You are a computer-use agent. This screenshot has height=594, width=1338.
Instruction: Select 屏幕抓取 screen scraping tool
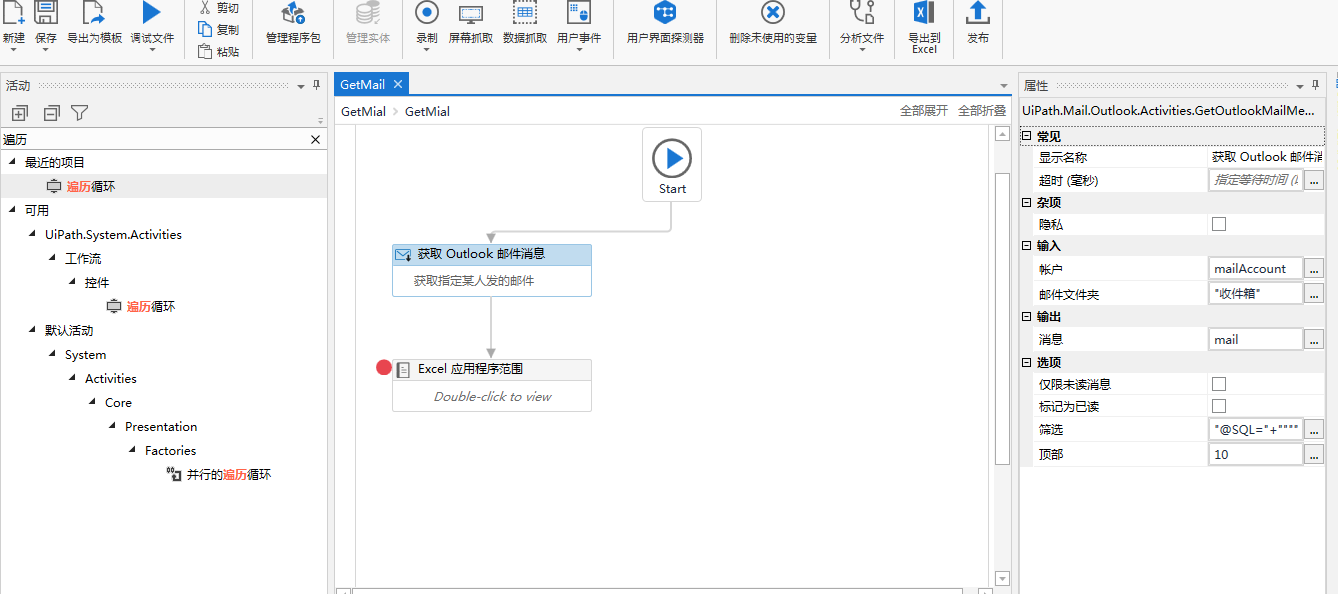(471, 14)
